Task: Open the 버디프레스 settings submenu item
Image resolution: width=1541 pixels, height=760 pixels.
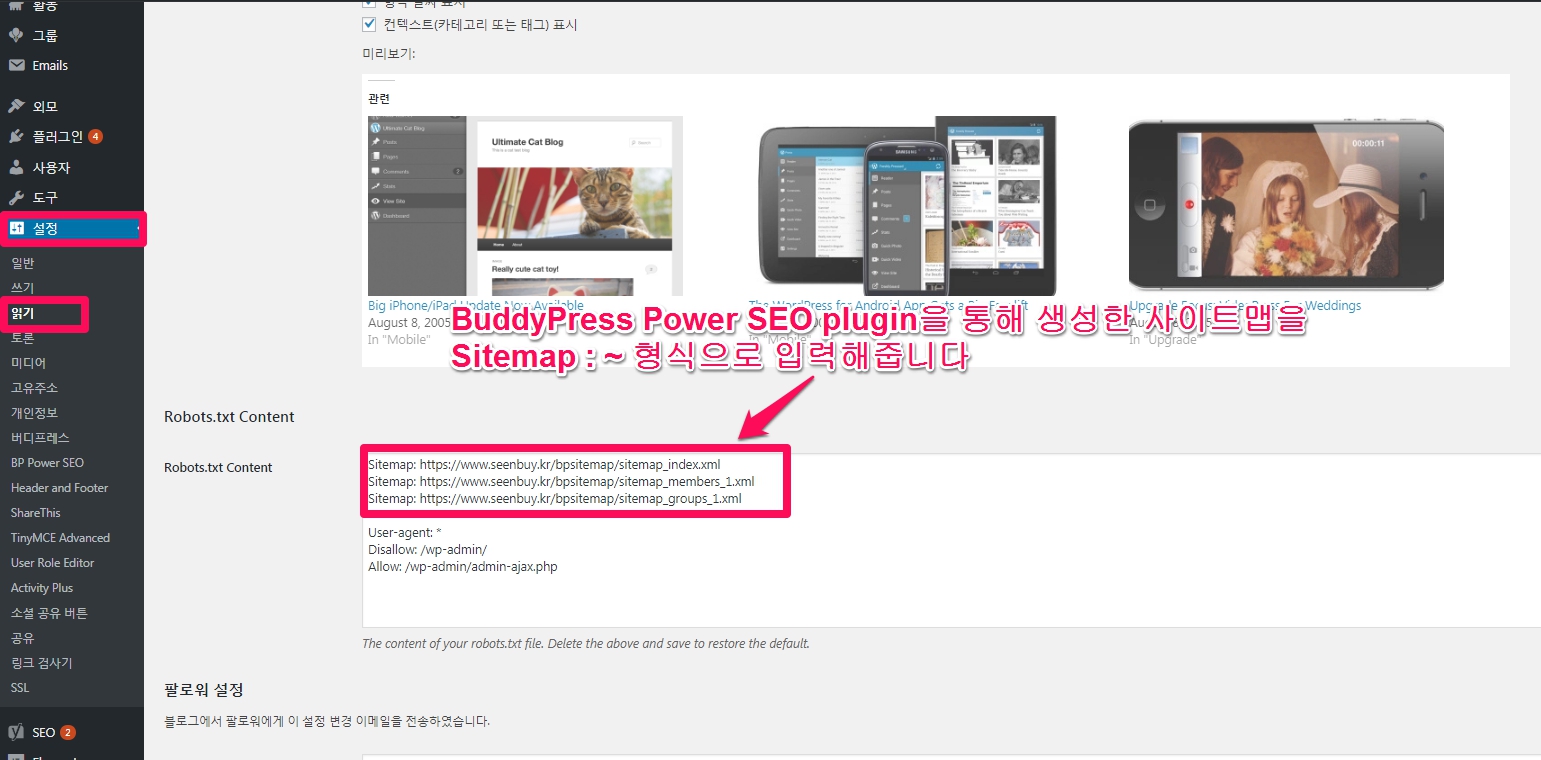Action: coord(40,438)
